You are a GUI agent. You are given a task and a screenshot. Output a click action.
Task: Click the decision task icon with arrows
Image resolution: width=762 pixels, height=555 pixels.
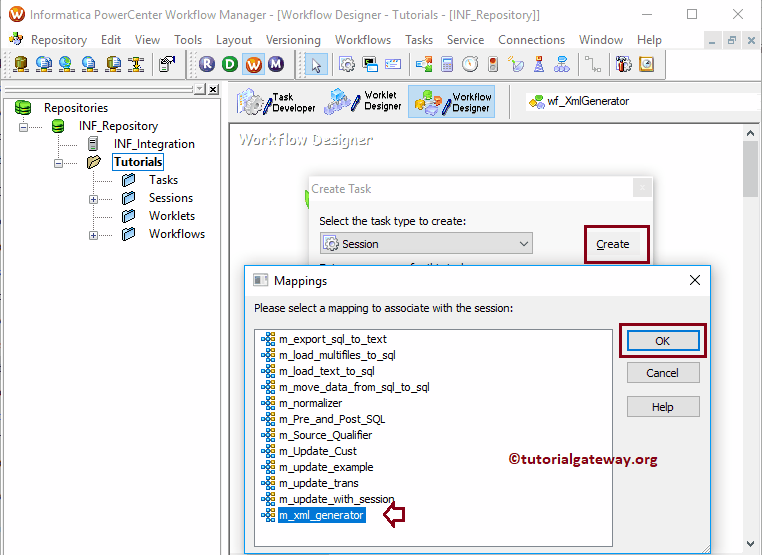click(424, 64)
